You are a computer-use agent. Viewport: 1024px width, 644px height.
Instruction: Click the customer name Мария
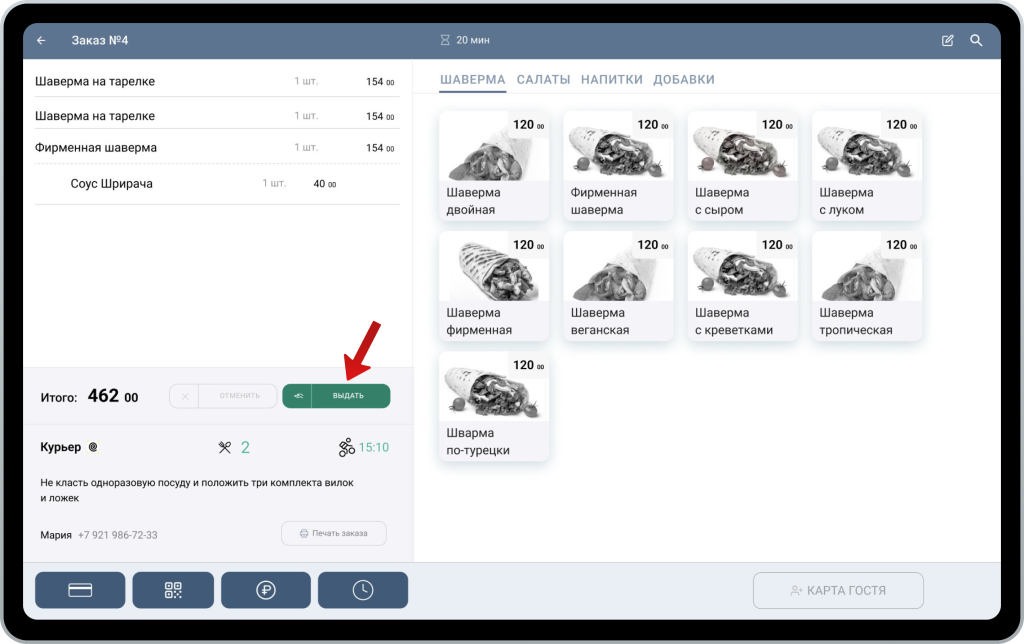[x=56, y=535]
